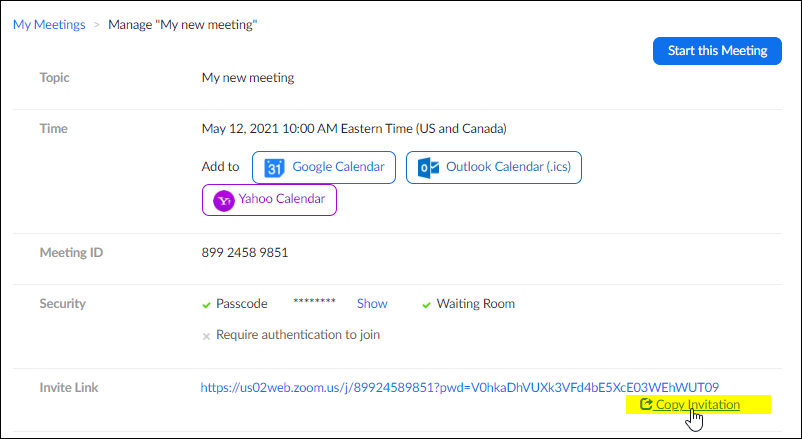
Task: Click the copy icon beside Copy Invitation
Action: [646, 404]
